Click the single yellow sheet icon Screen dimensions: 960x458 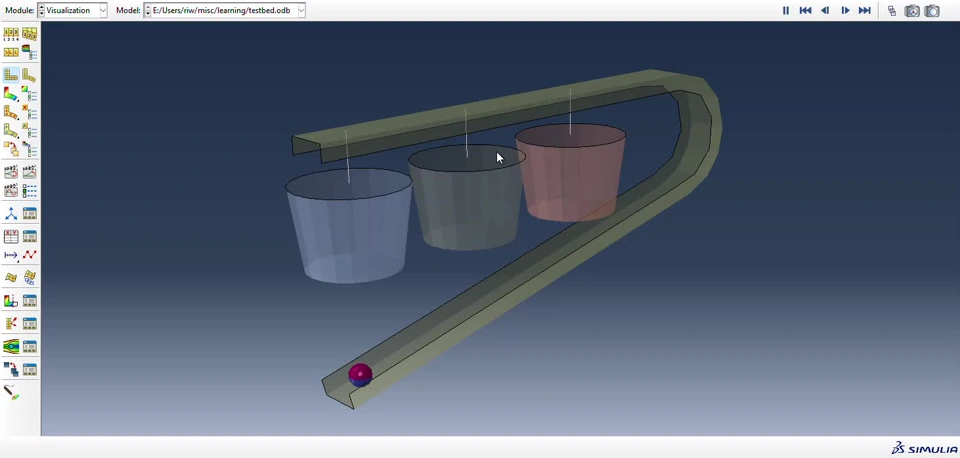(11, 277)
